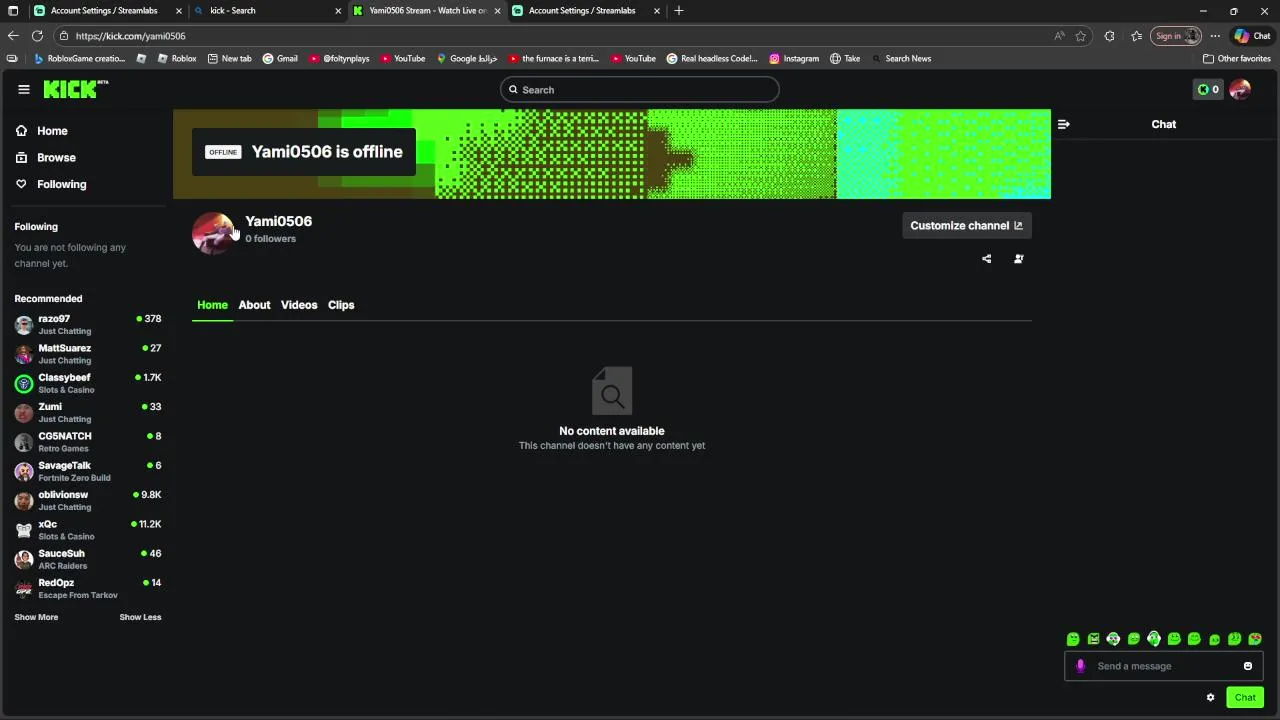1280x720 pixels.
Task: Open Classybeef recommended channel
Action: point(87,383)
